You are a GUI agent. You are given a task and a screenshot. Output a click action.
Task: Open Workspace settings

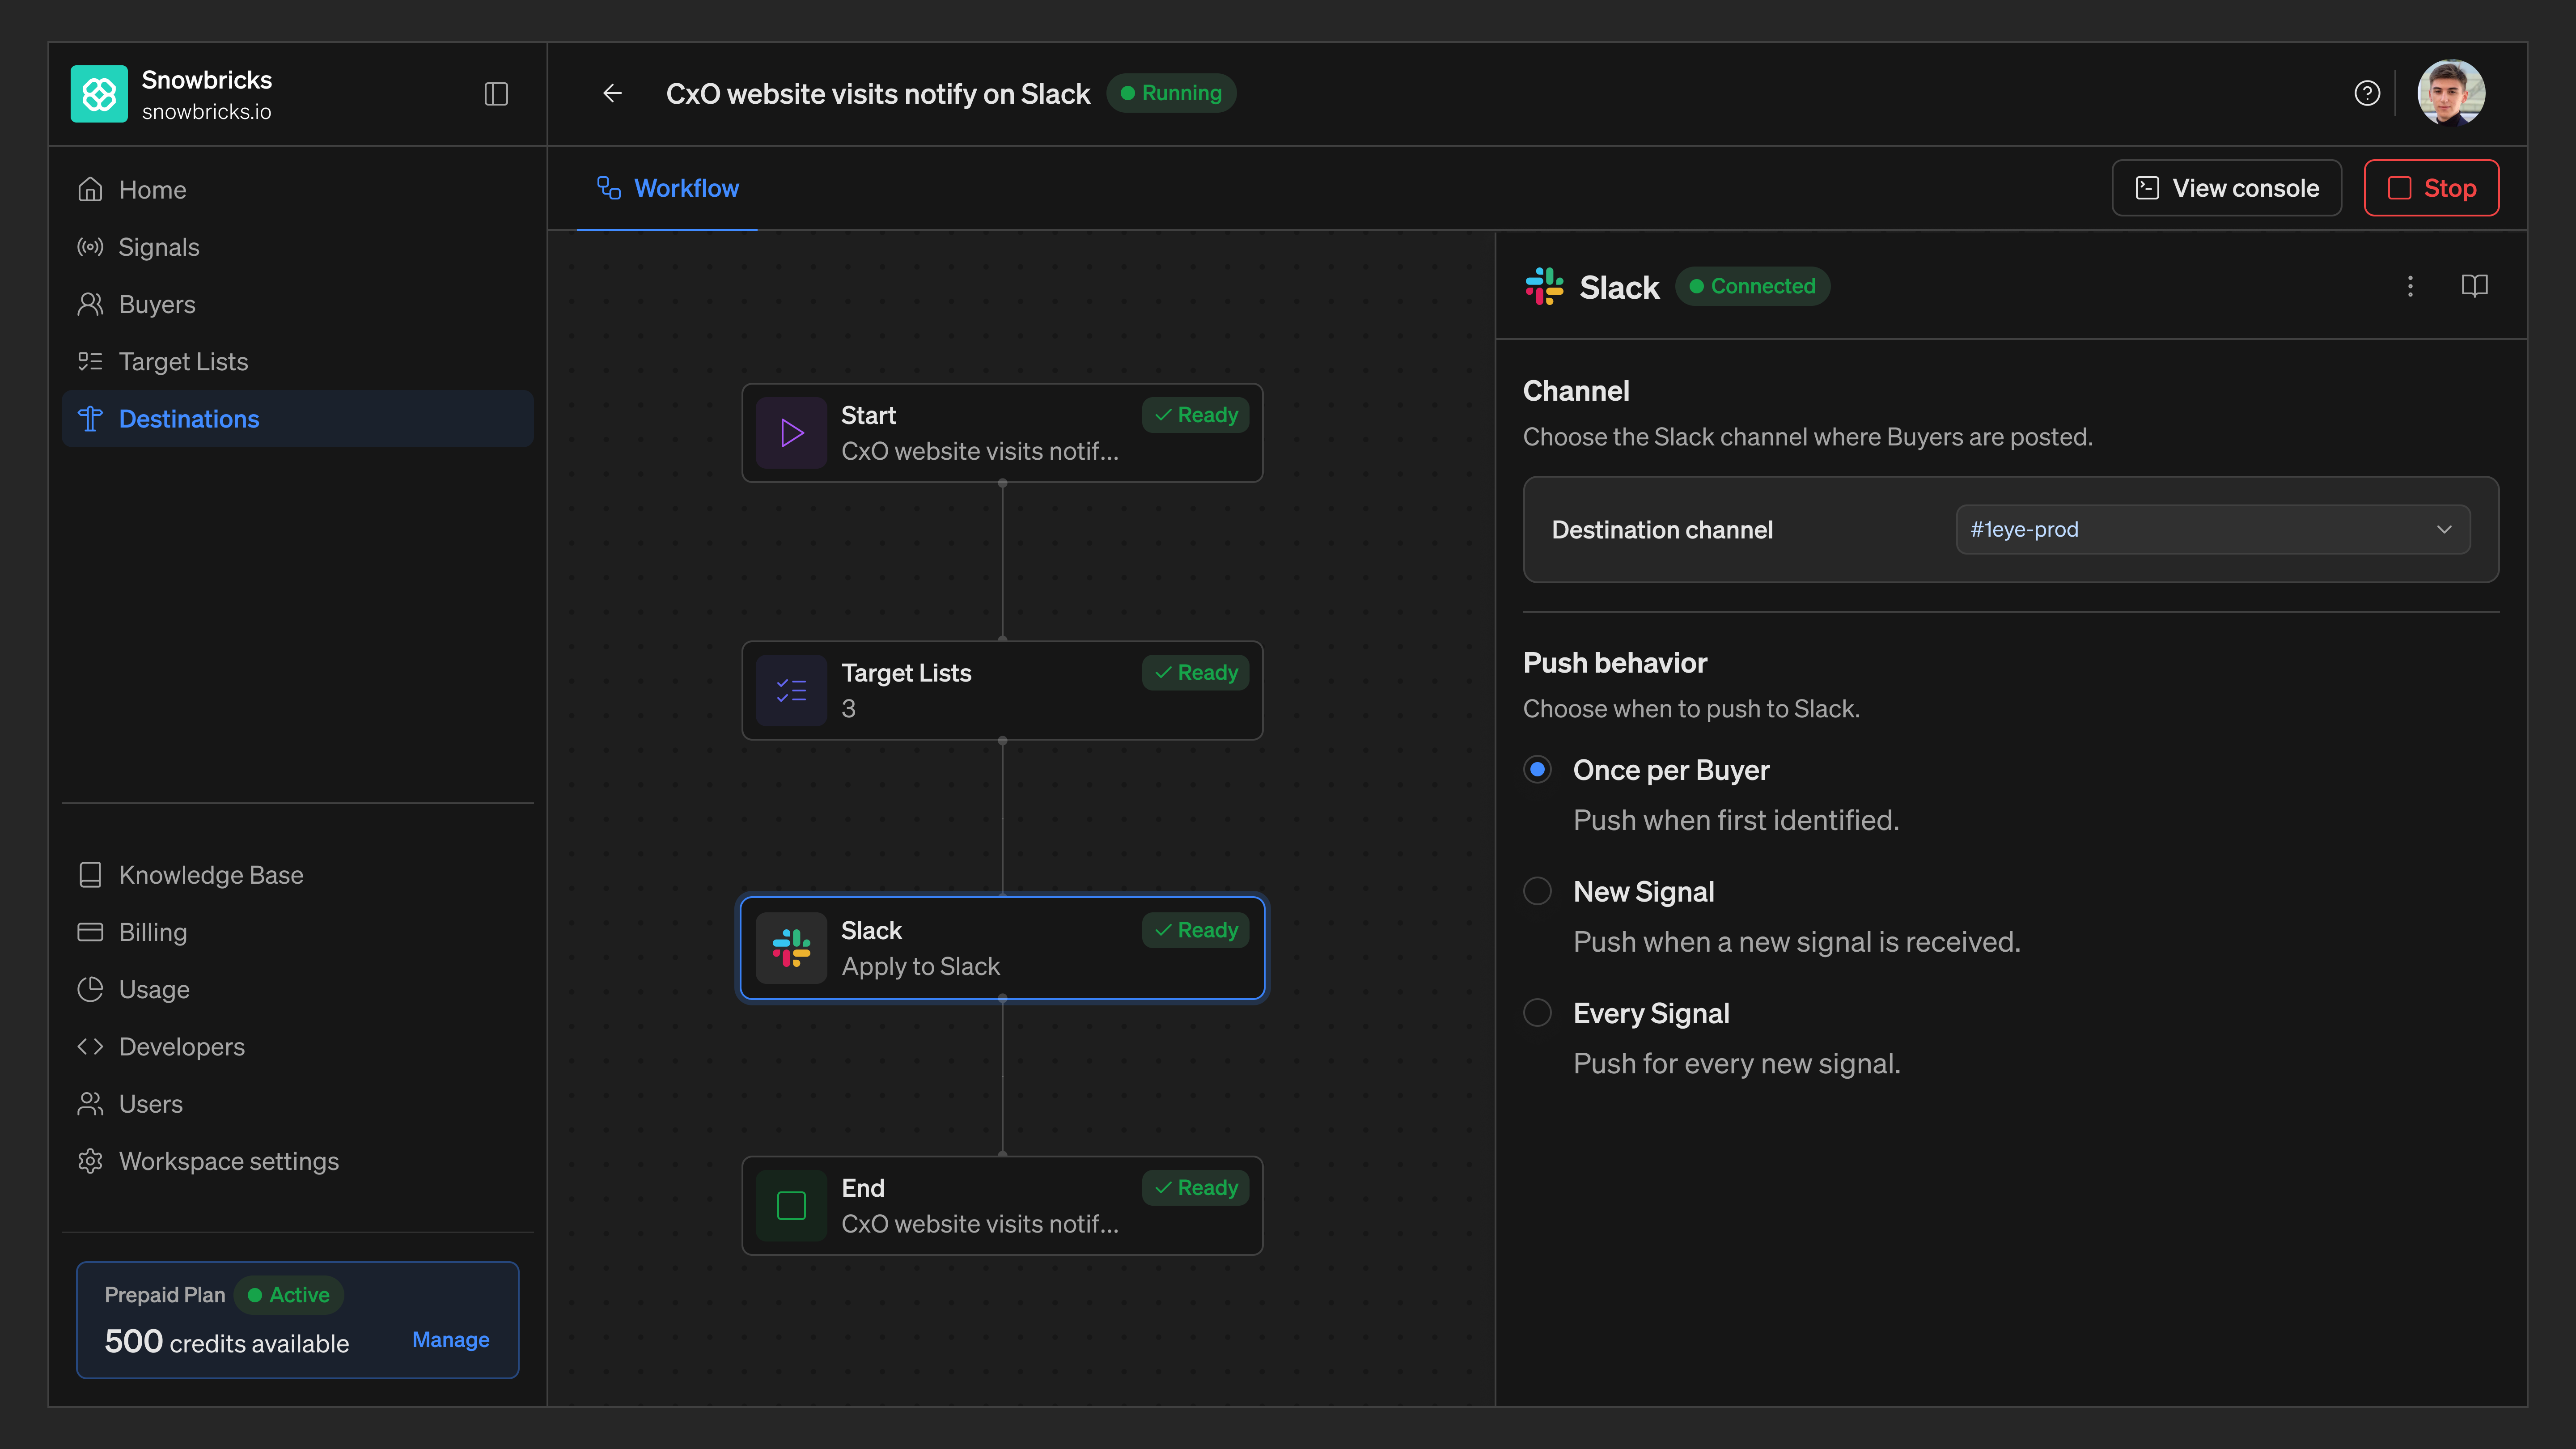click(298, 1161)
